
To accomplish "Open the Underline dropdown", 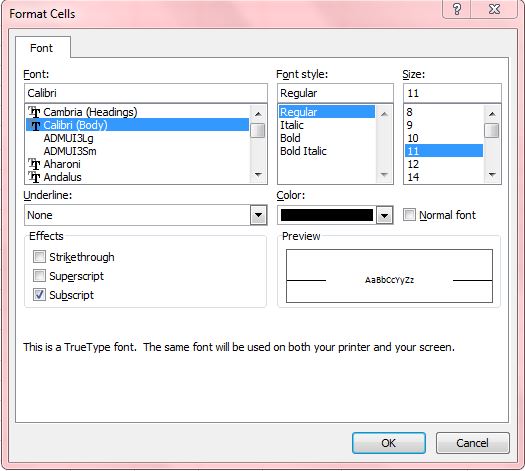I will click(x=258, y=215).
